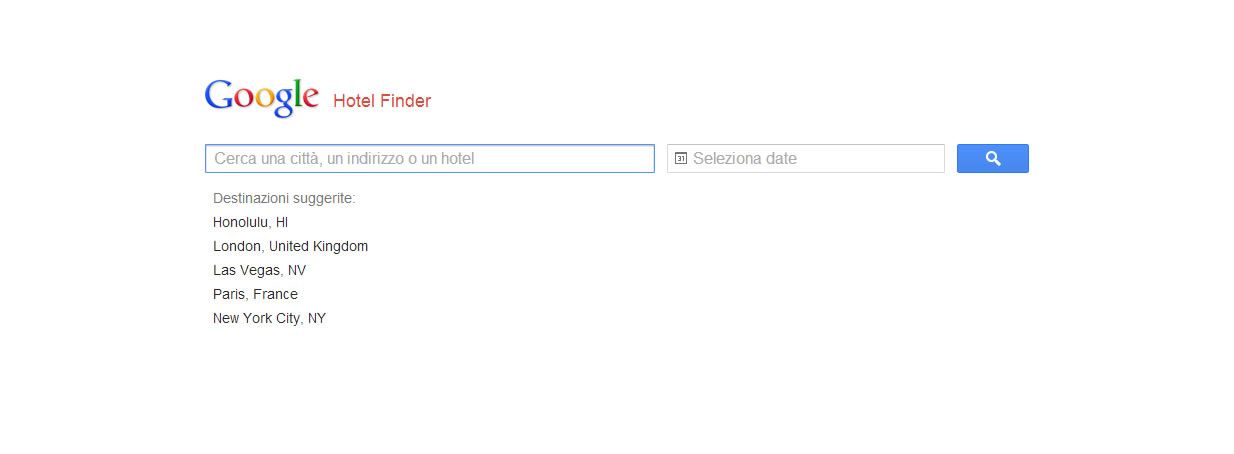Select Honolulu, HI suggested destination
This screenshot has width=1234, height=454.
(x=250, y=222)
